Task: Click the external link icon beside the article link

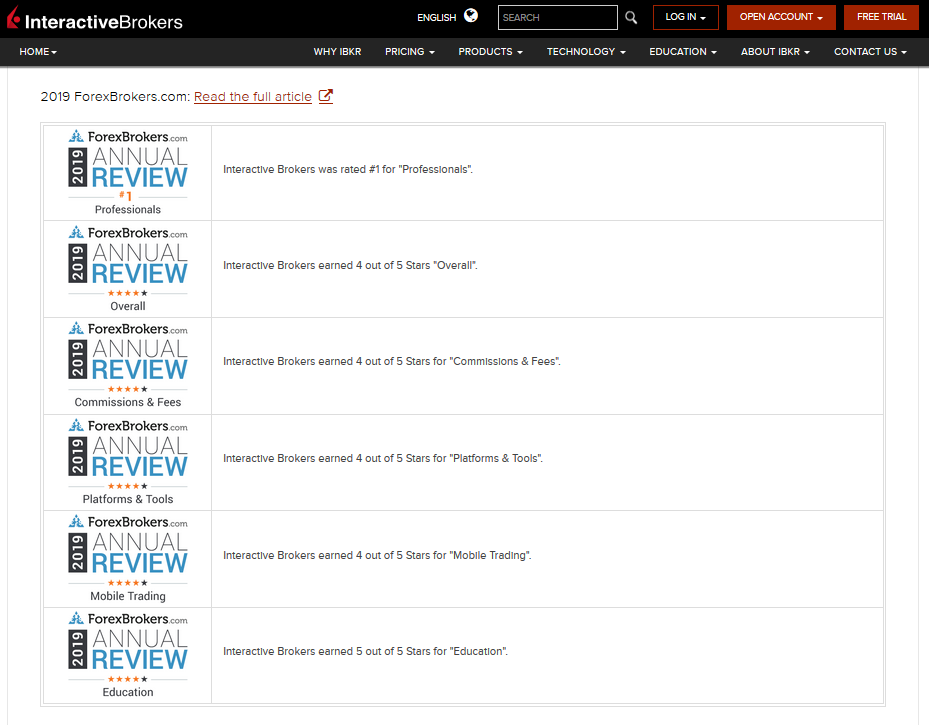Action: click(x=325, y=96)
